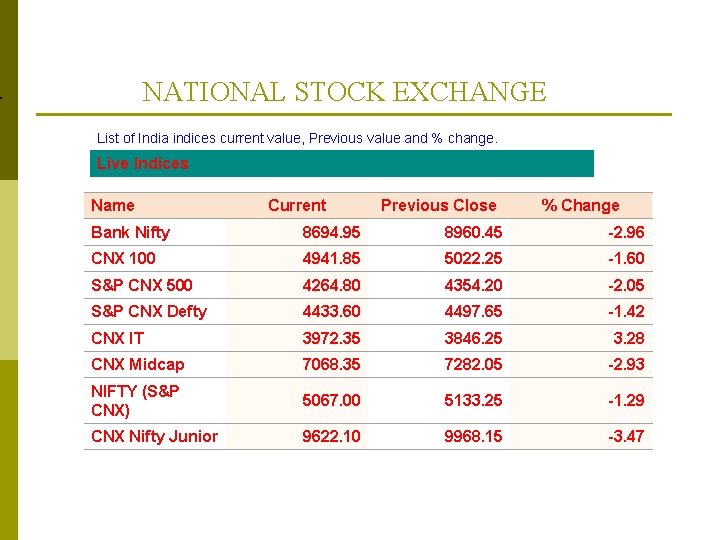Select the NIFTY (S&P CNX) index name
720x540 pixels.
pos(135,400)
